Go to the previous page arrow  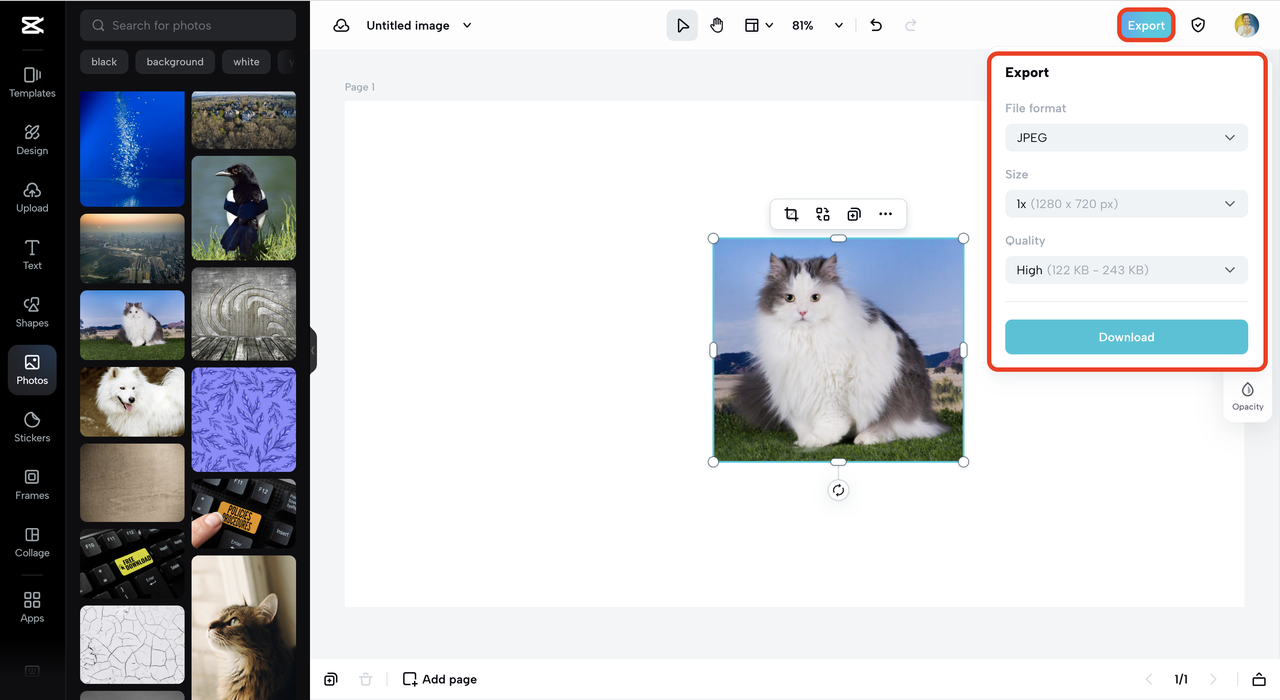coord(1148,679)
